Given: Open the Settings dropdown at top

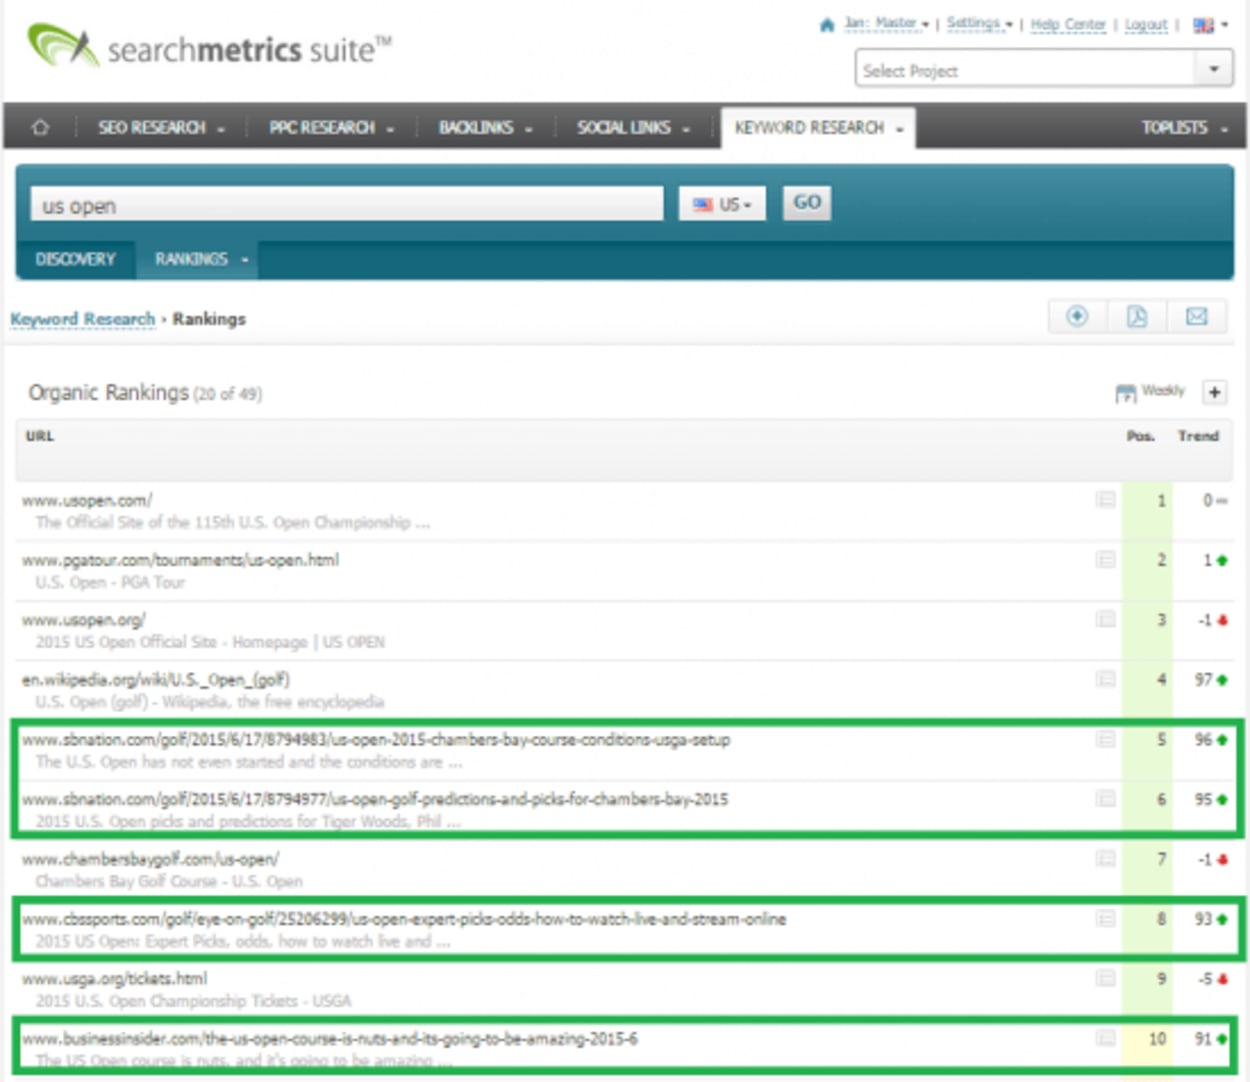Looking at the screenshot, I should 979,23.
